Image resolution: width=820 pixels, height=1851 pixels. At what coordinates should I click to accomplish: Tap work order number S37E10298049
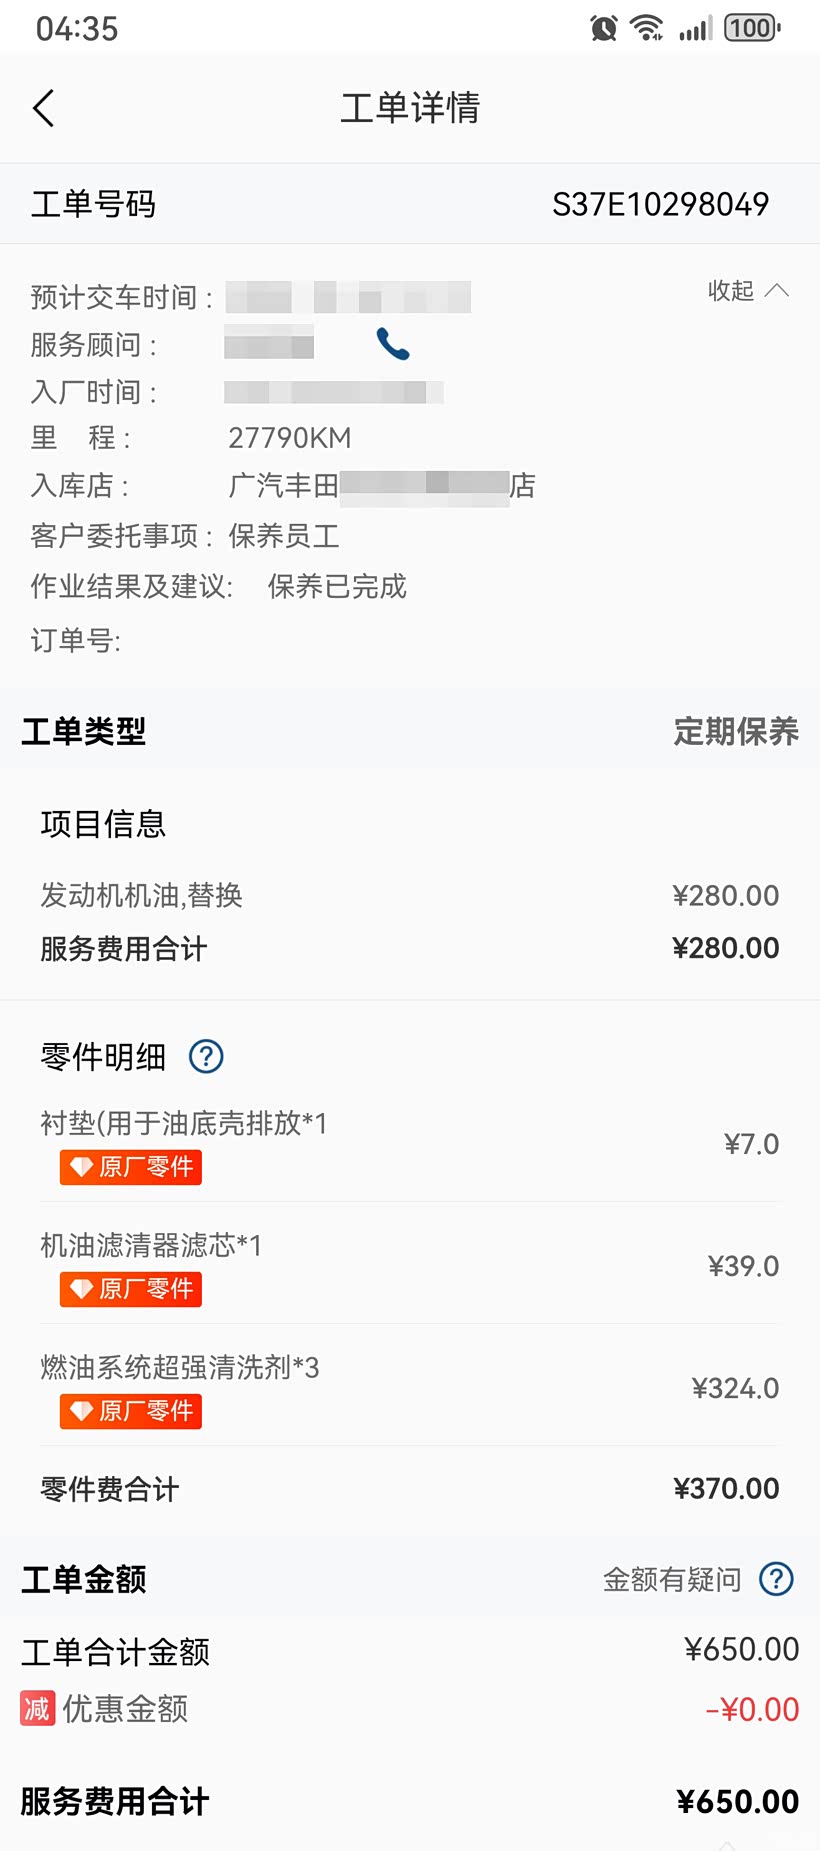(660, 204)
